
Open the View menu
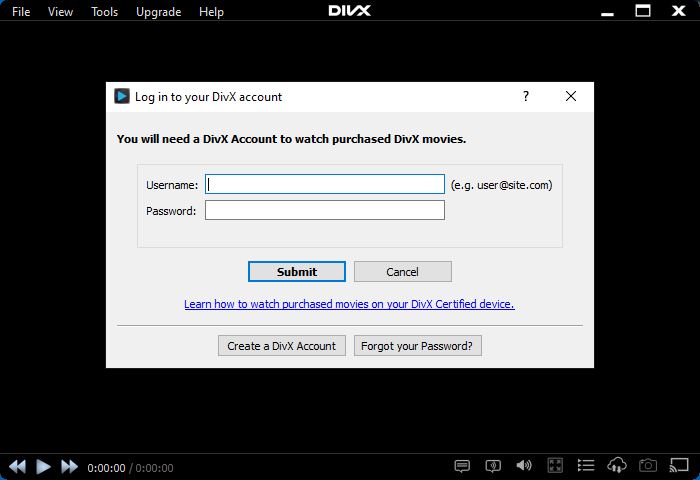click(60, 12)
